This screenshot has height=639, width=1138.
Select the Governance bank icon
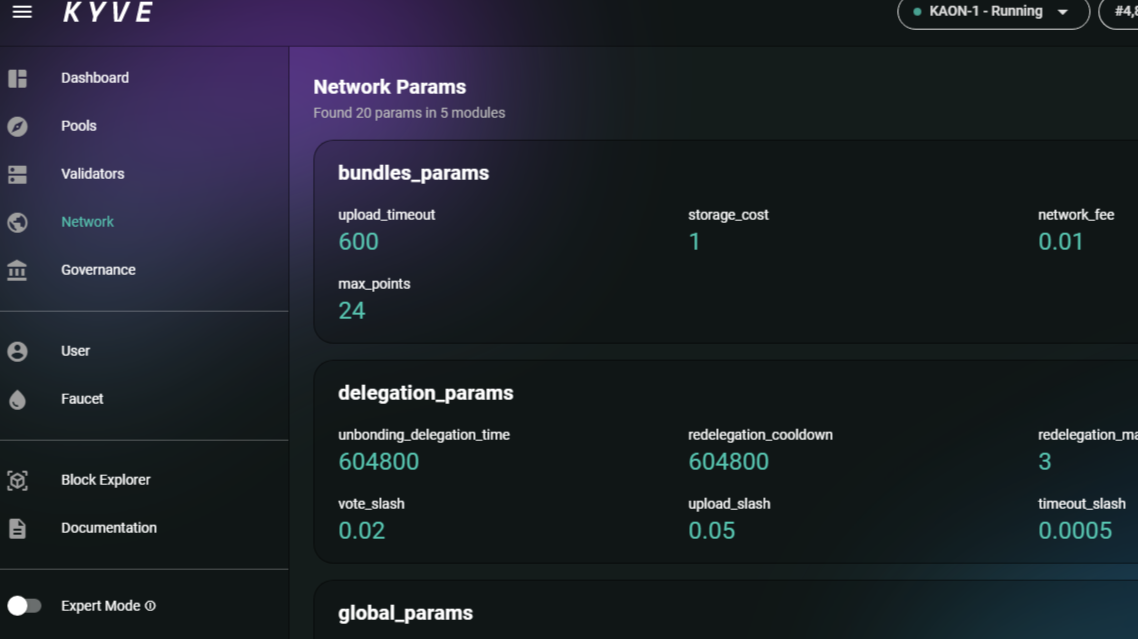tap(20, 269)
